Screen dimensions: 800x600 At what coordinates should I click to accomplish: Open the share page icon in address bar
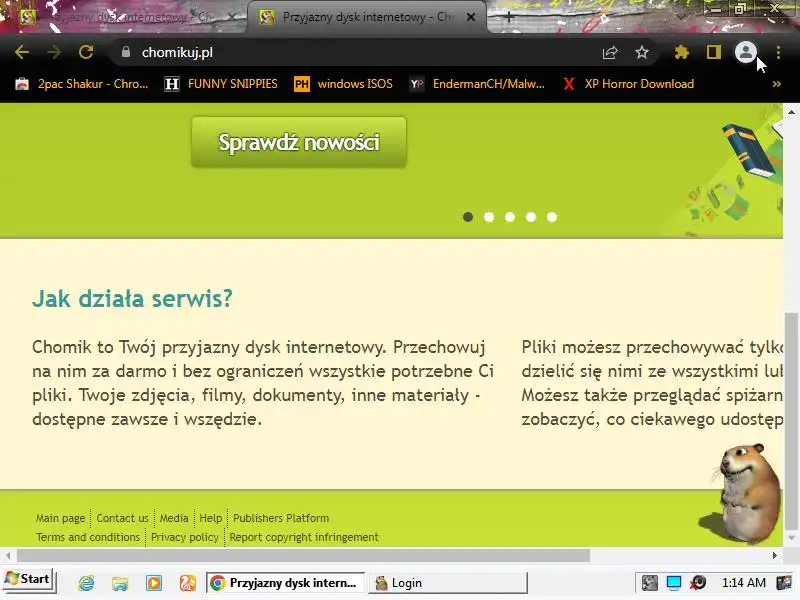[x=610, y=52]
